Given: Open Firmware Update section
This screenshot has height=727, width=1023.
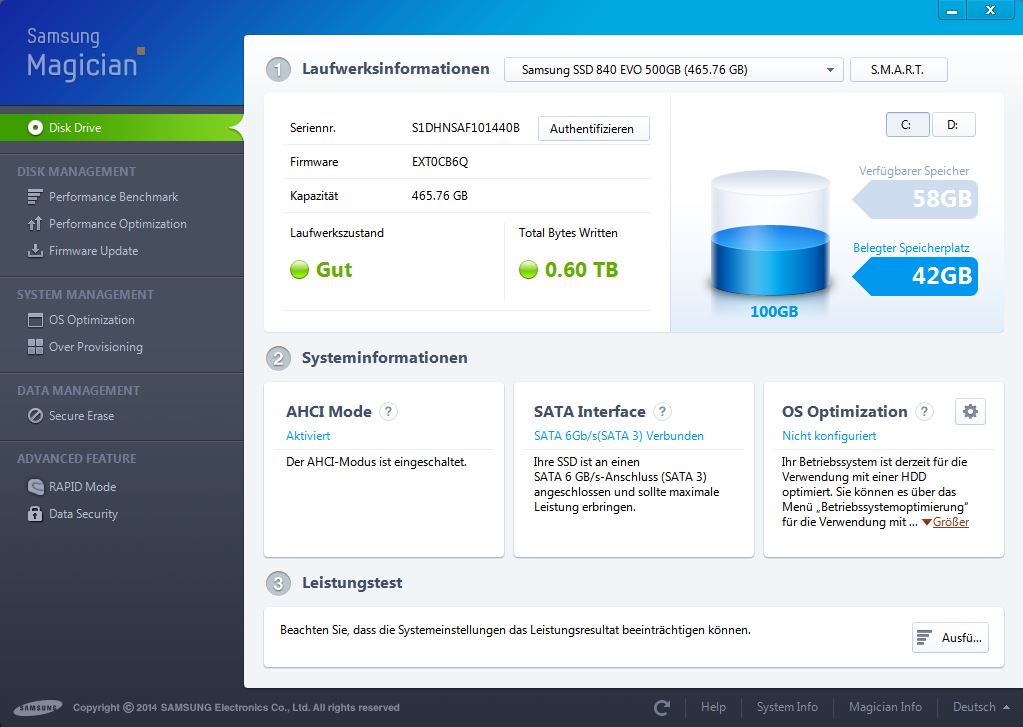Looking at the screenshot, I should pyautogui.click(x=93, y=251).
